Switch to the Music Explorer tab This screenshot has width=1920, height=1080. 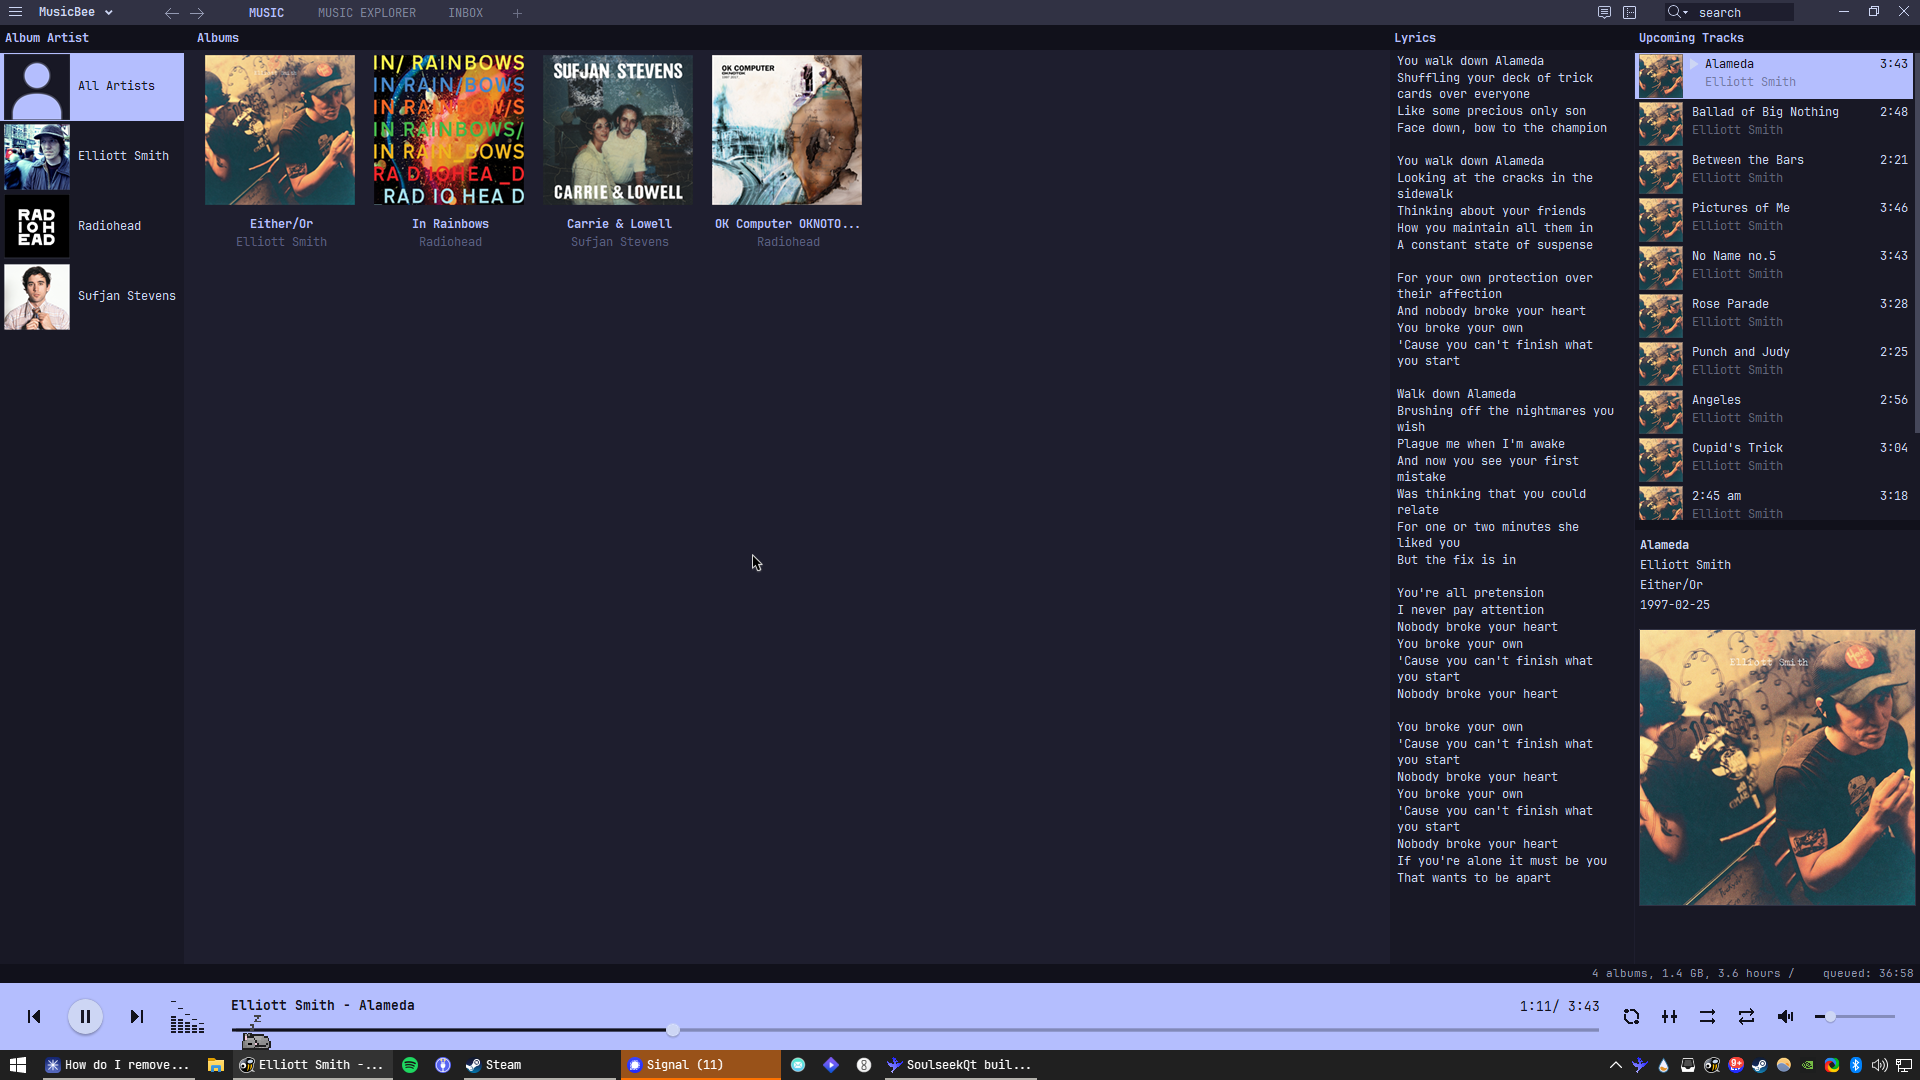[366, 13]
